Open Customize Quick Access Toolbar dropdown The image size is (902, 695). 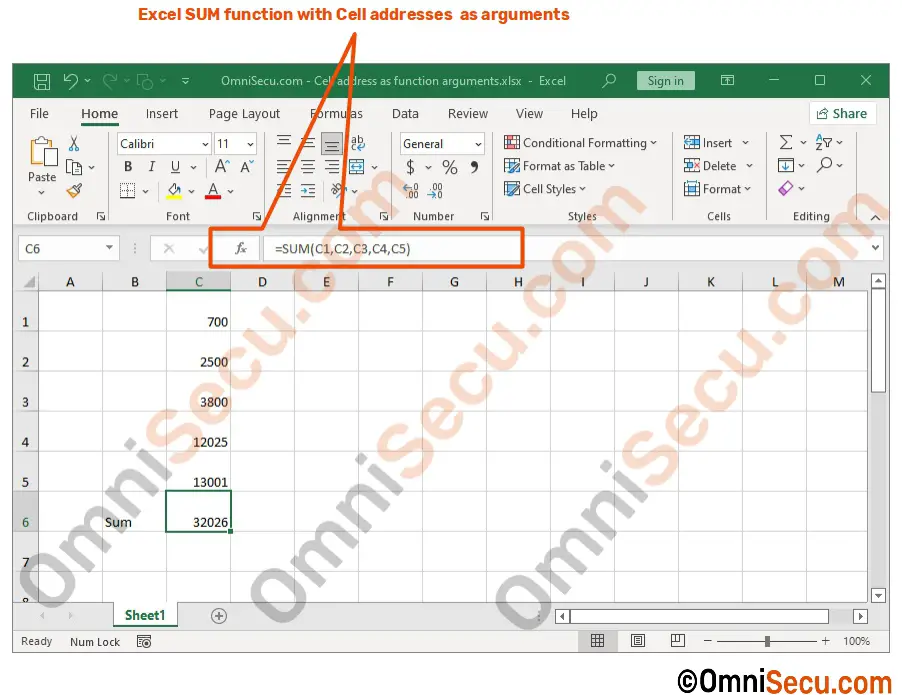pyautogui.click(x=185, y=81)
